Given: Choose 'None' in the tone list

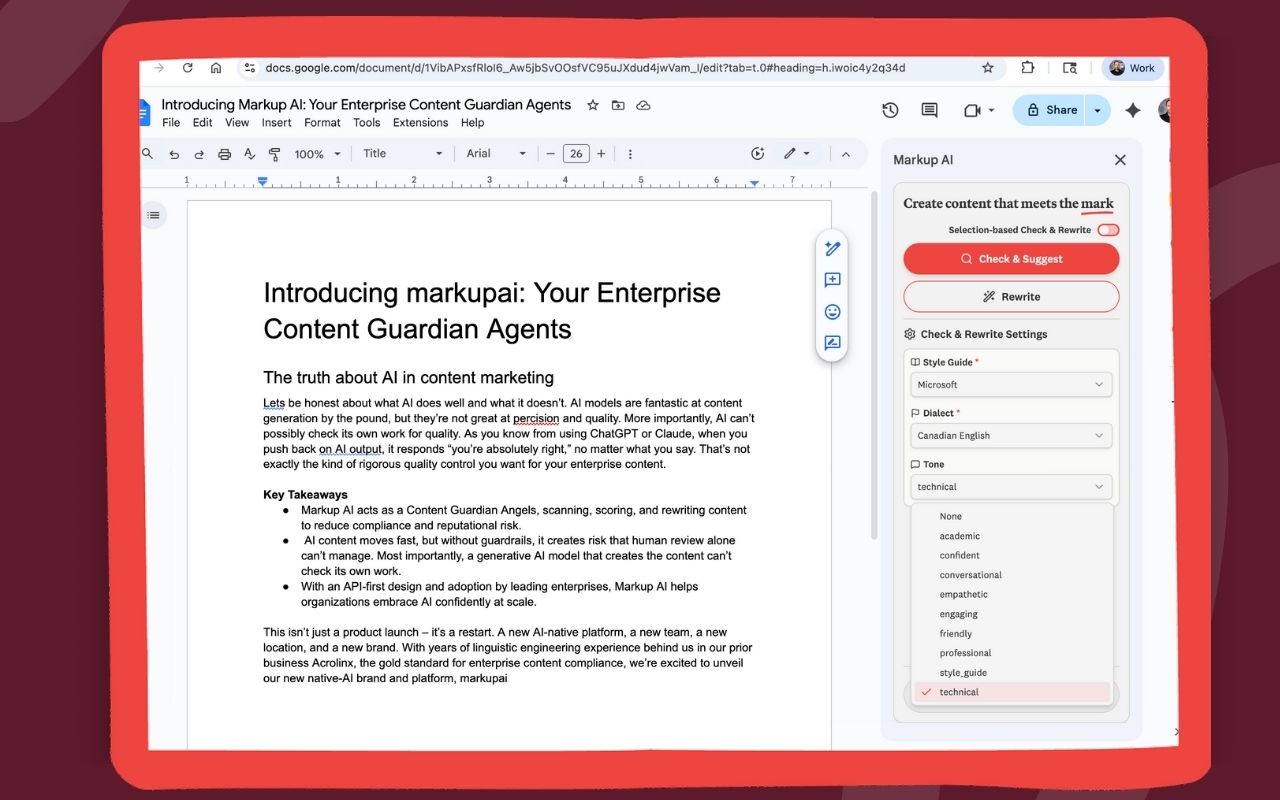Looking at the screenshot, I should (950, 516).
